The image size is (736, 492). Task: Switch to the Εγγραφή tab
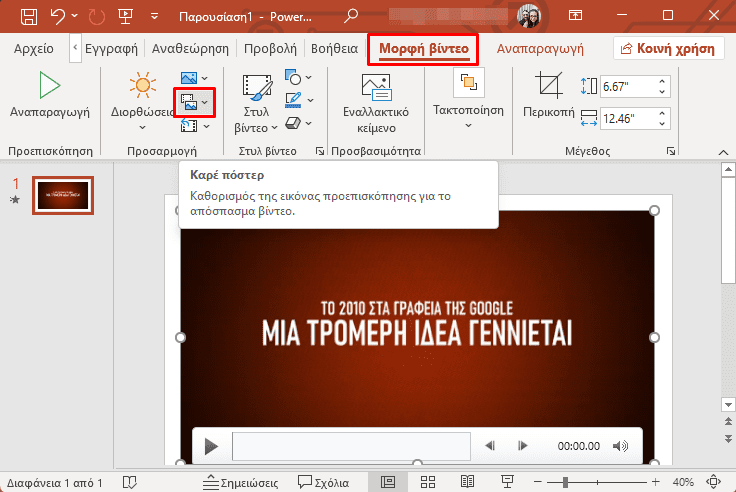tap(111, 48)
